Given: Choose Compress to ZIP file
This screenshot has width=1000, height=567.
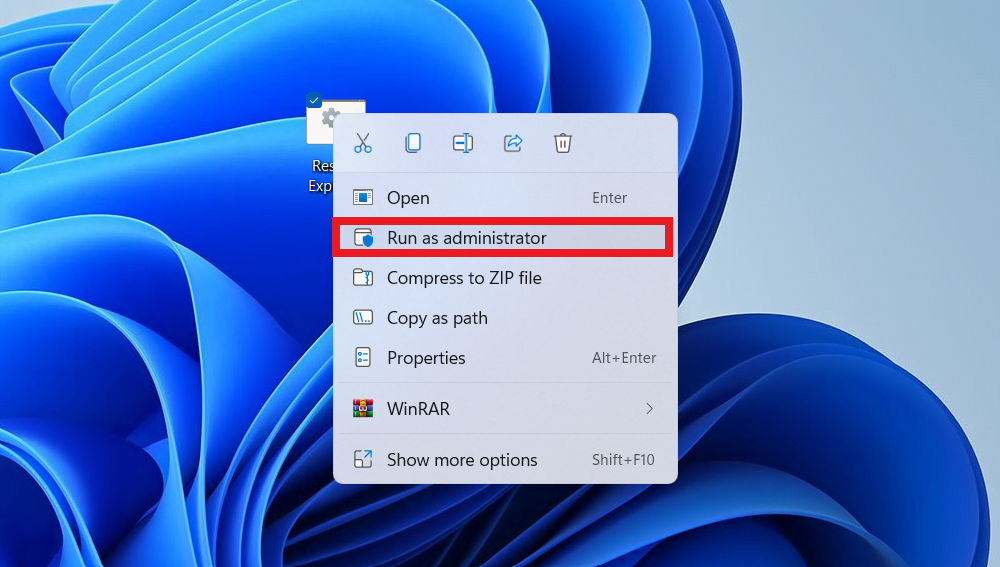Looking at the screenshot, I should (x=503, y=278).
